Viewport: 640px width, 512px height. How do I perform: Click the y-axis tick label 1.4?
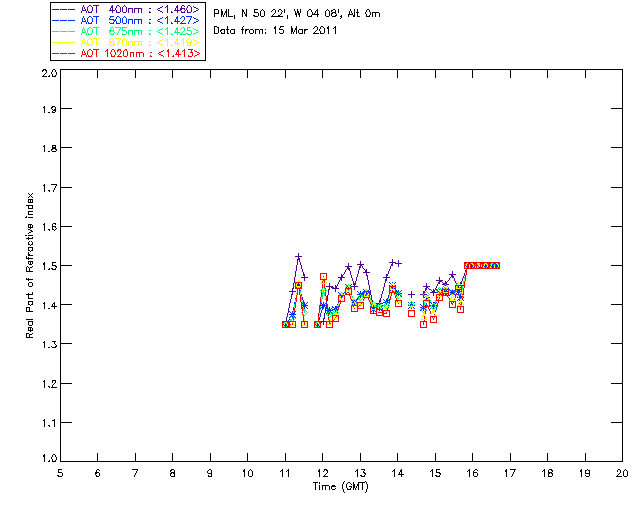pos(49,305)
